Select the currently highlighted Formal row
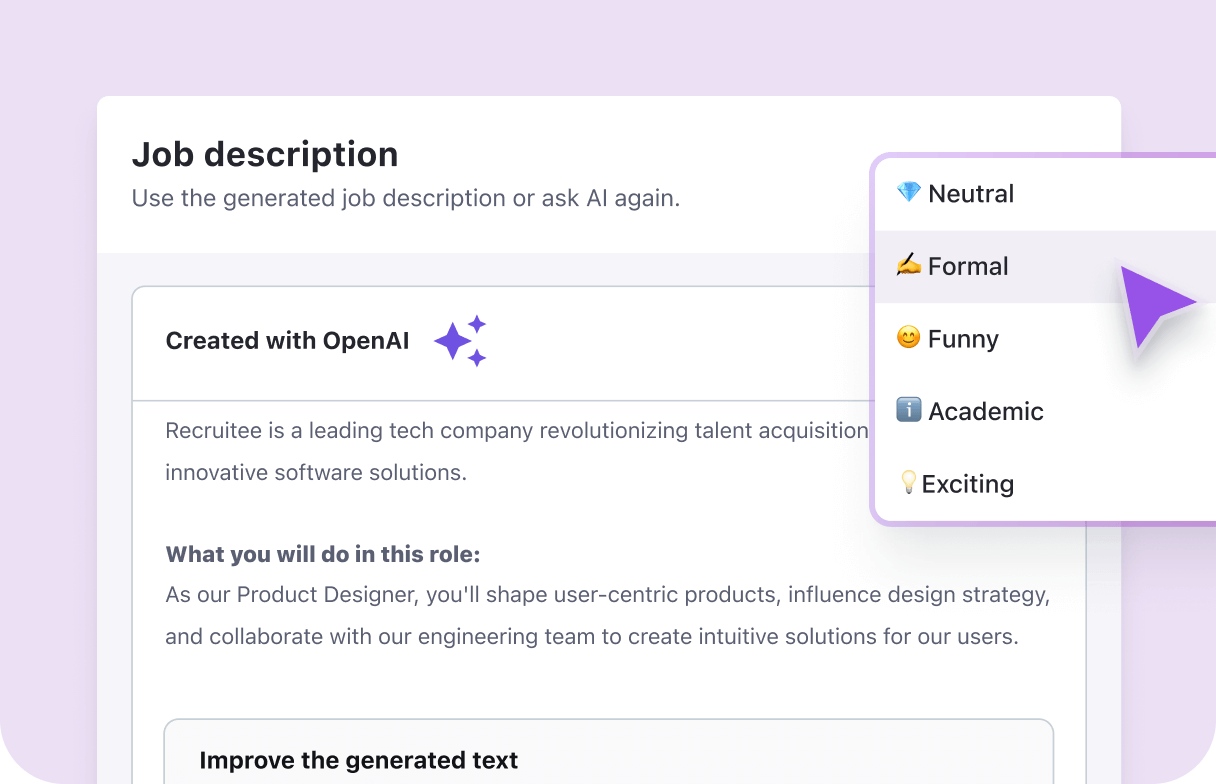 click(968, 266)
